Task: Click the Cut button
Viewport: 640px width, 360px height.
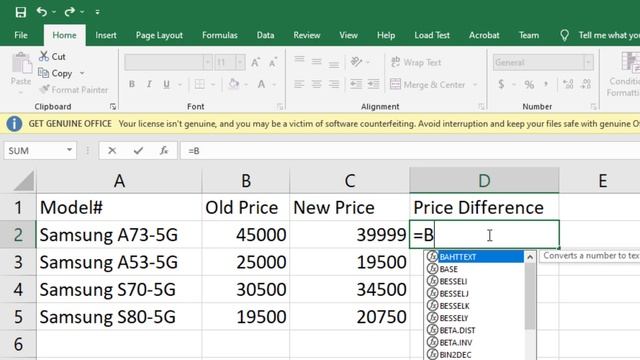Action: 52,56
